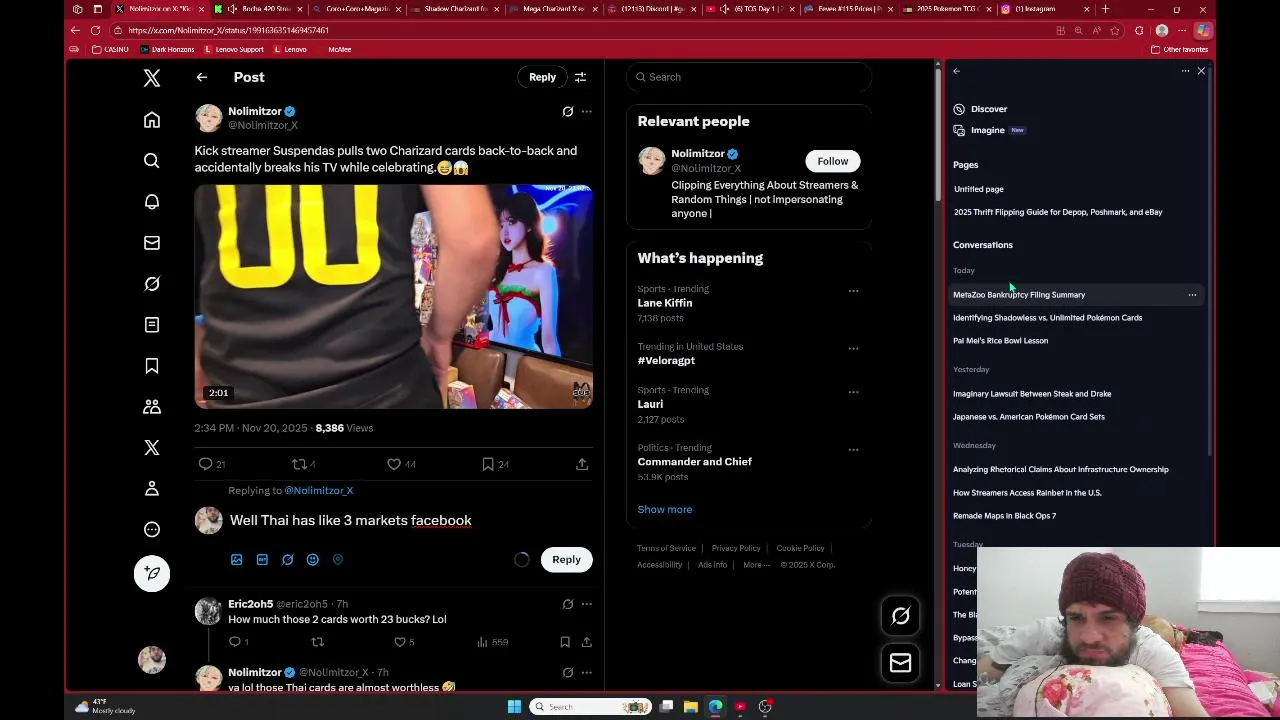
Task: Share the main Charizard post
Action: pos(582,464)
